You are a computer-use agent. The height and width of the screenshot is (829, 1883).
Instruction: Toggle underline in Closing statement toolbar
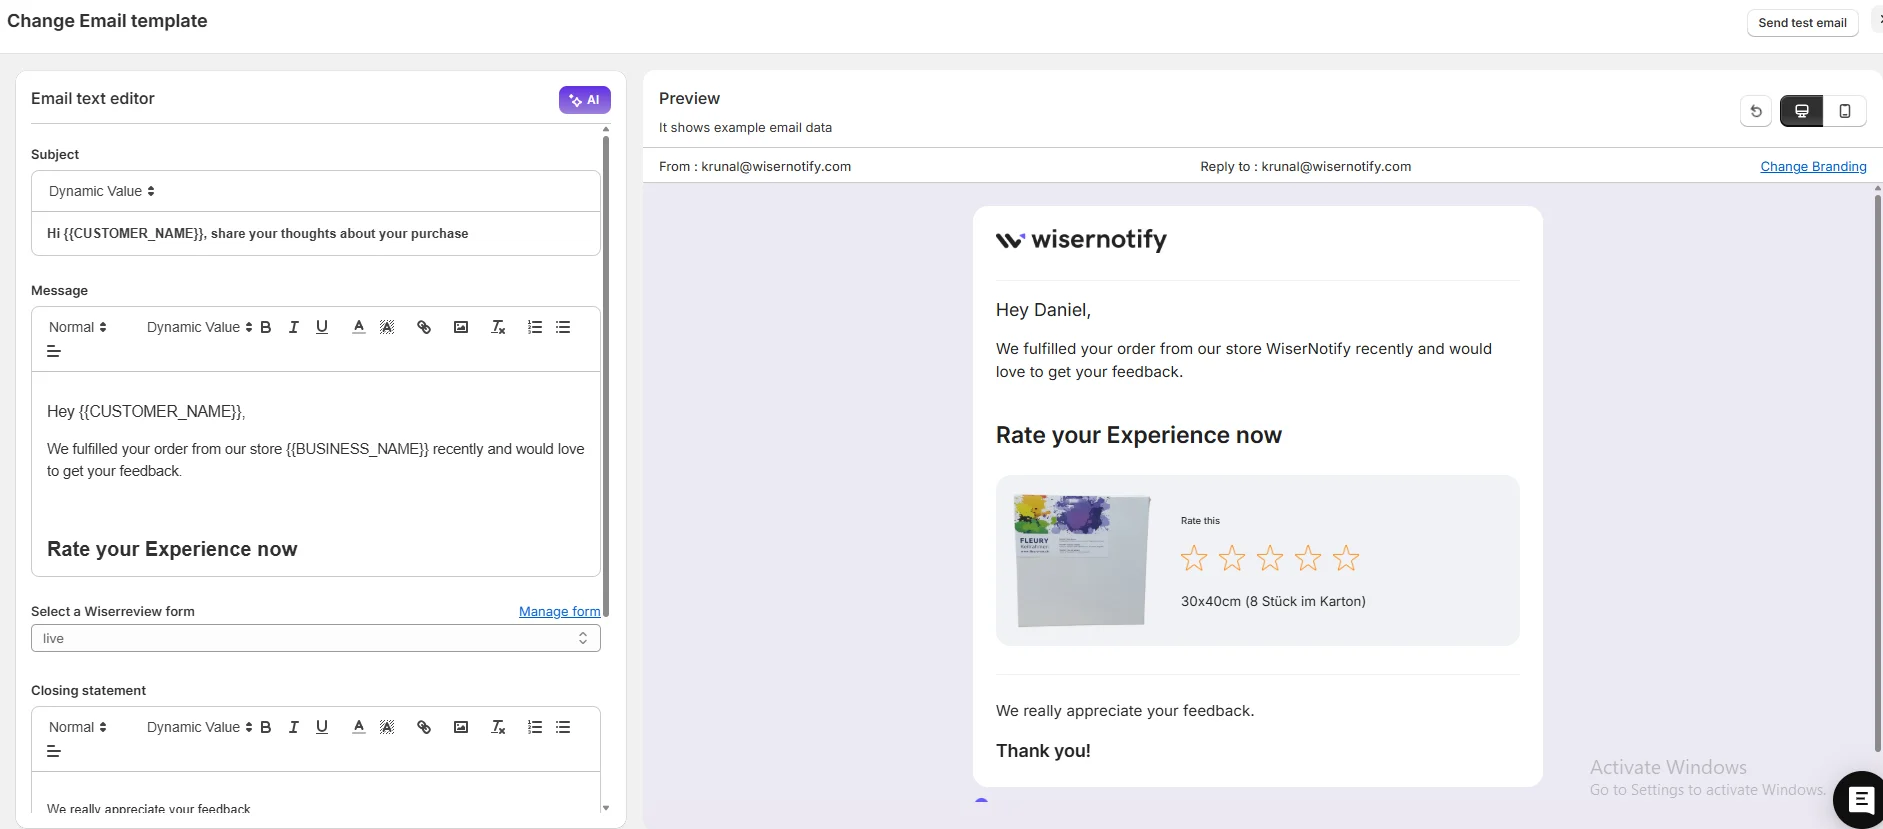(x=322, y=727)
